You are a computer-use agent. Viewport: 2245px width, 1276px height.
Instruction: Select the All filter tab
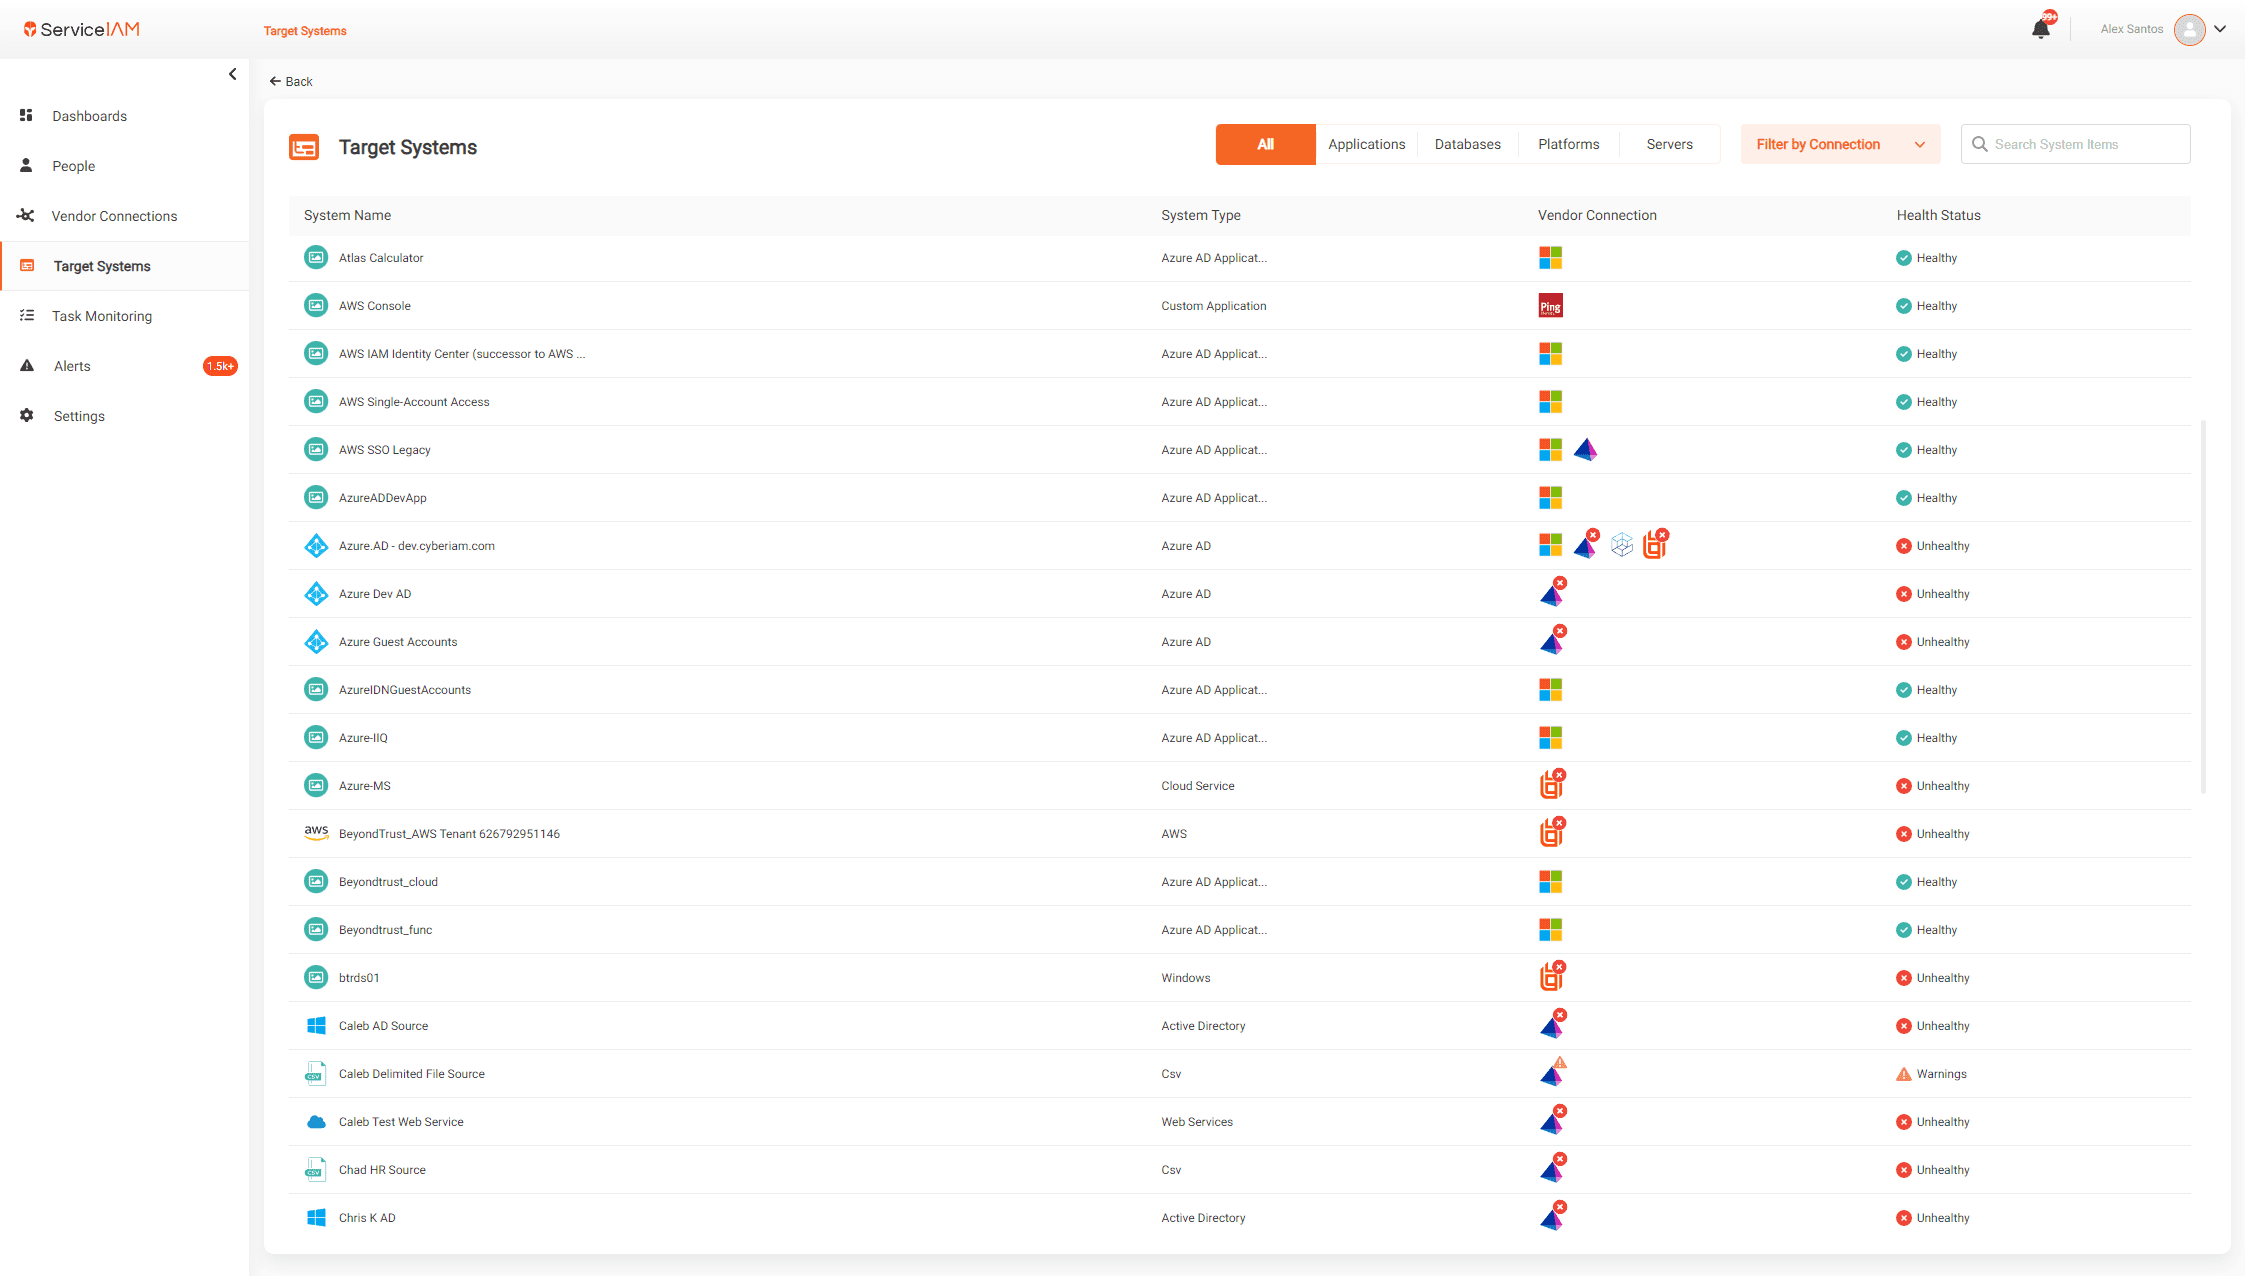pos(1265,144)
